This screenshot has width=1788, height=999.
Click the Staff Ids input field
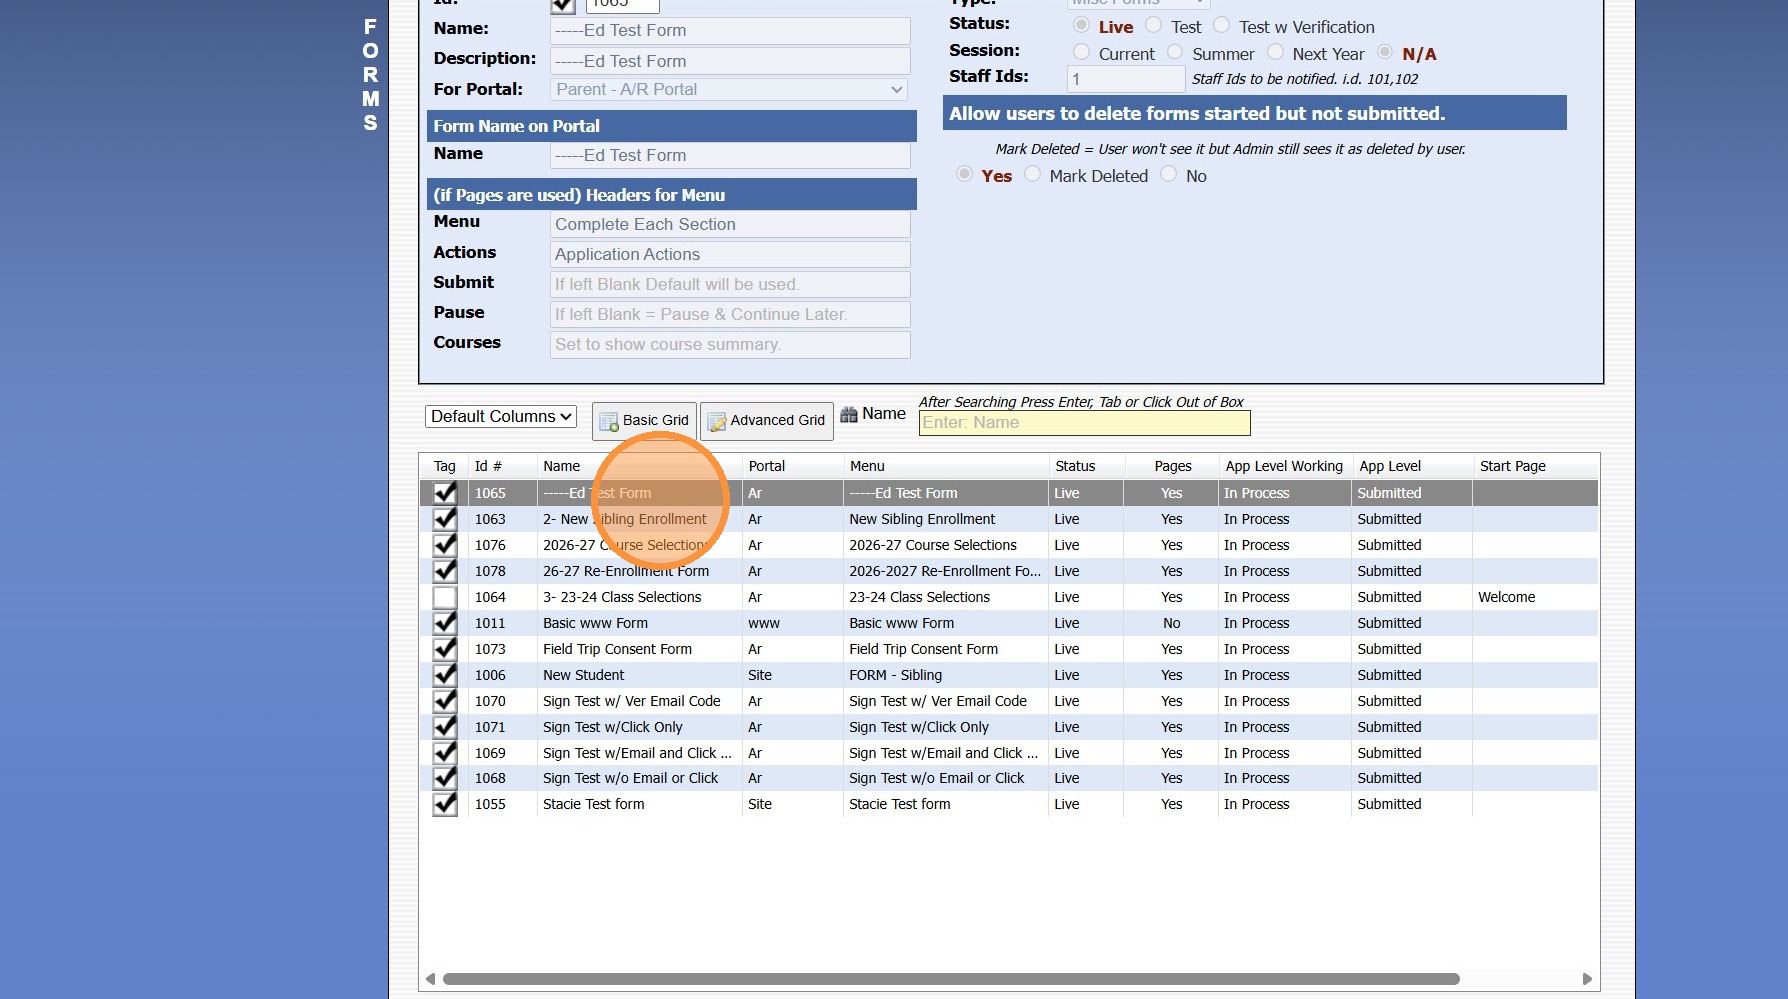tap(1126, 78)
